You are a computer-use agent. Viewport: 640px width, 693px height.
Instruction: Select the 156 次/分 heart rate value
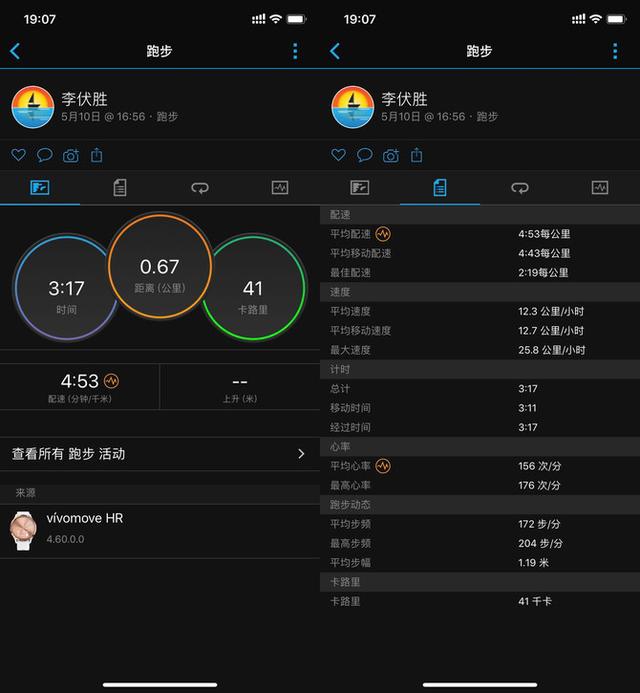[540, 466]
